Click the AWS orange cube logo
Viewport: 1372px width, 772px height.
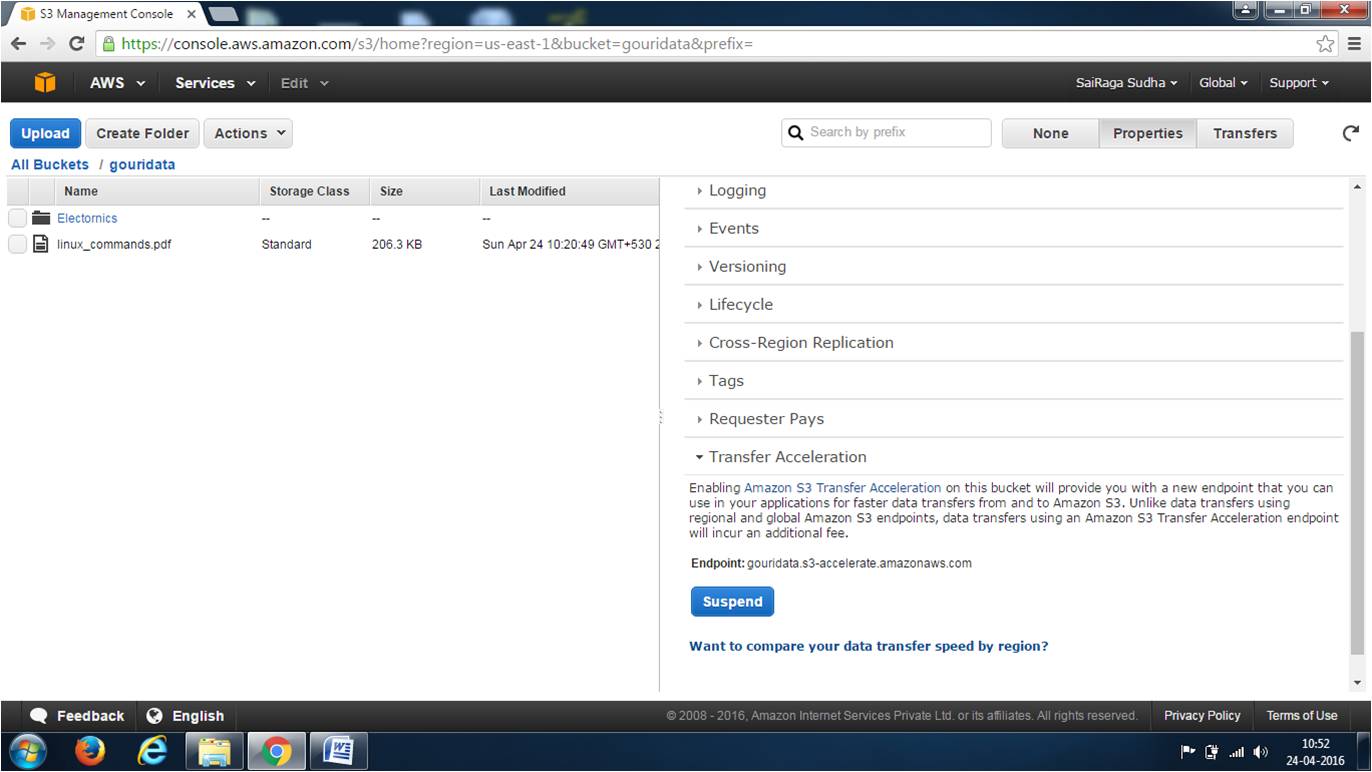[x=45, y=83]
